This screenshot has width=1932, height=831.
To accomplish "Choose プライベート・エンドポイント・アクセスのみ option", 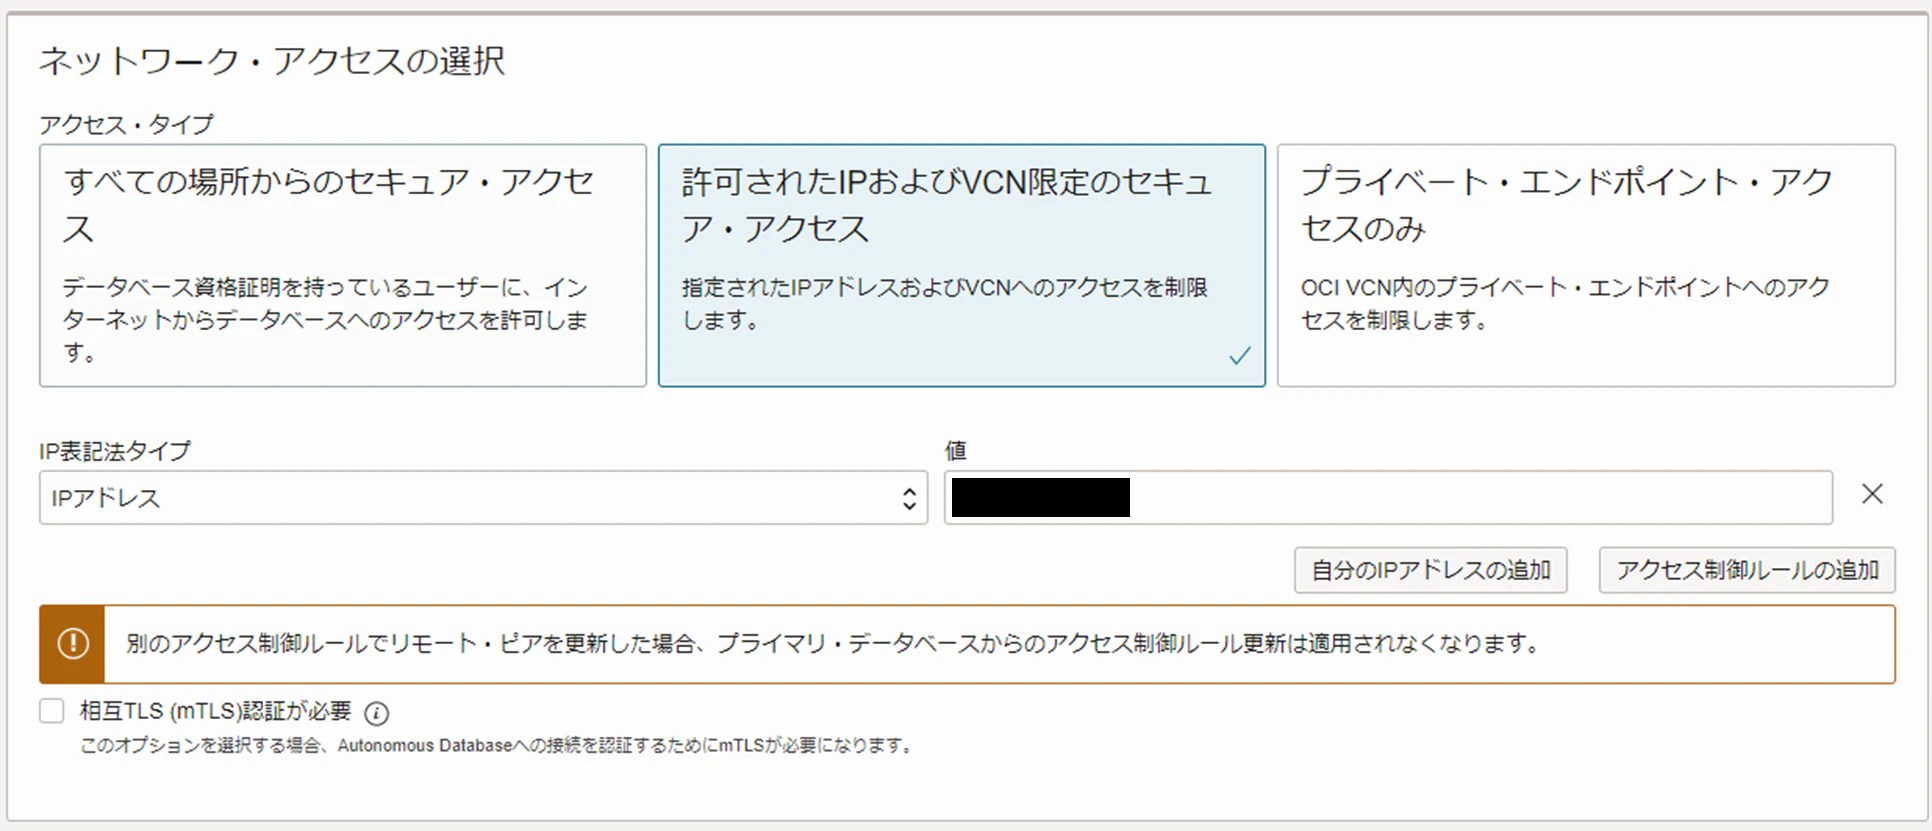I will tap(1586, 265).
